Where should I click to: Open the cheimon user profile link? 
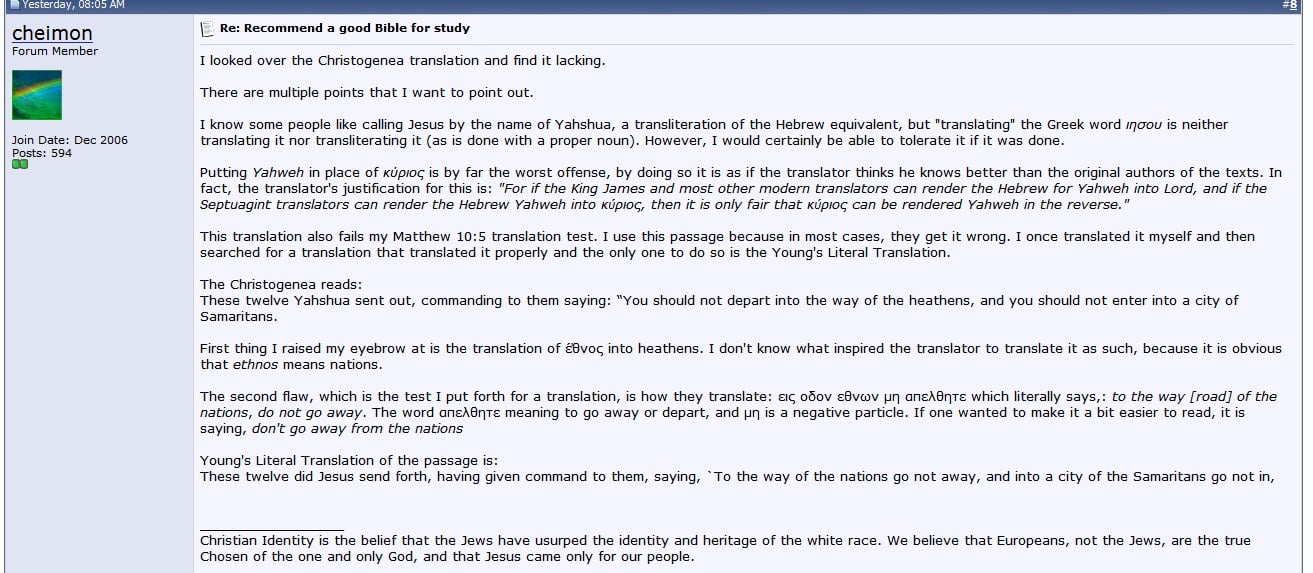pos(52,34)
